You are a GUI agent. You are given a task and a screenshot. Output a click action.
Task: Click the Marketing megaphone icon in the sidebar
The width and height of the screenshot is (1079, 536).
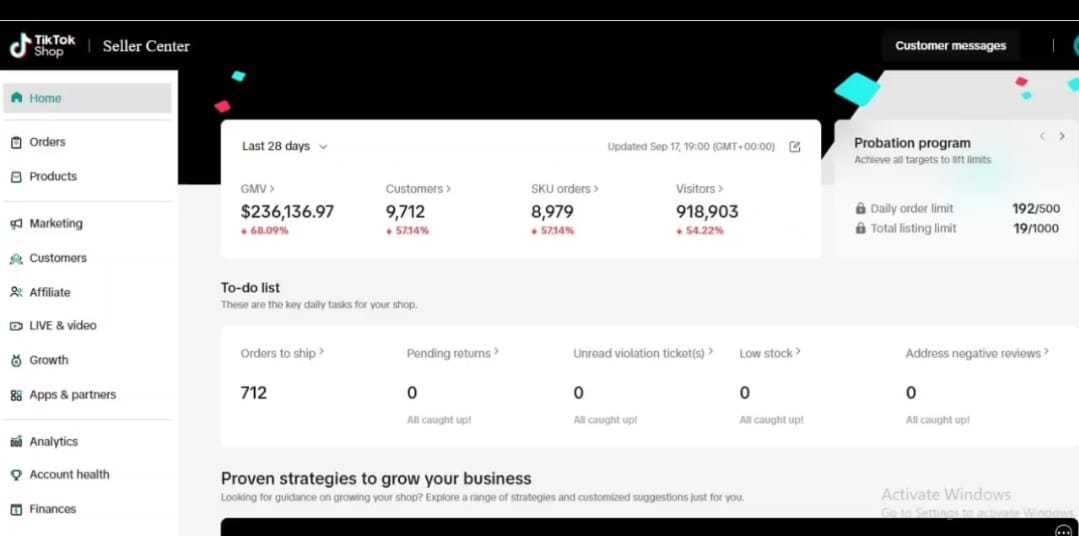[x=16, y=224]
